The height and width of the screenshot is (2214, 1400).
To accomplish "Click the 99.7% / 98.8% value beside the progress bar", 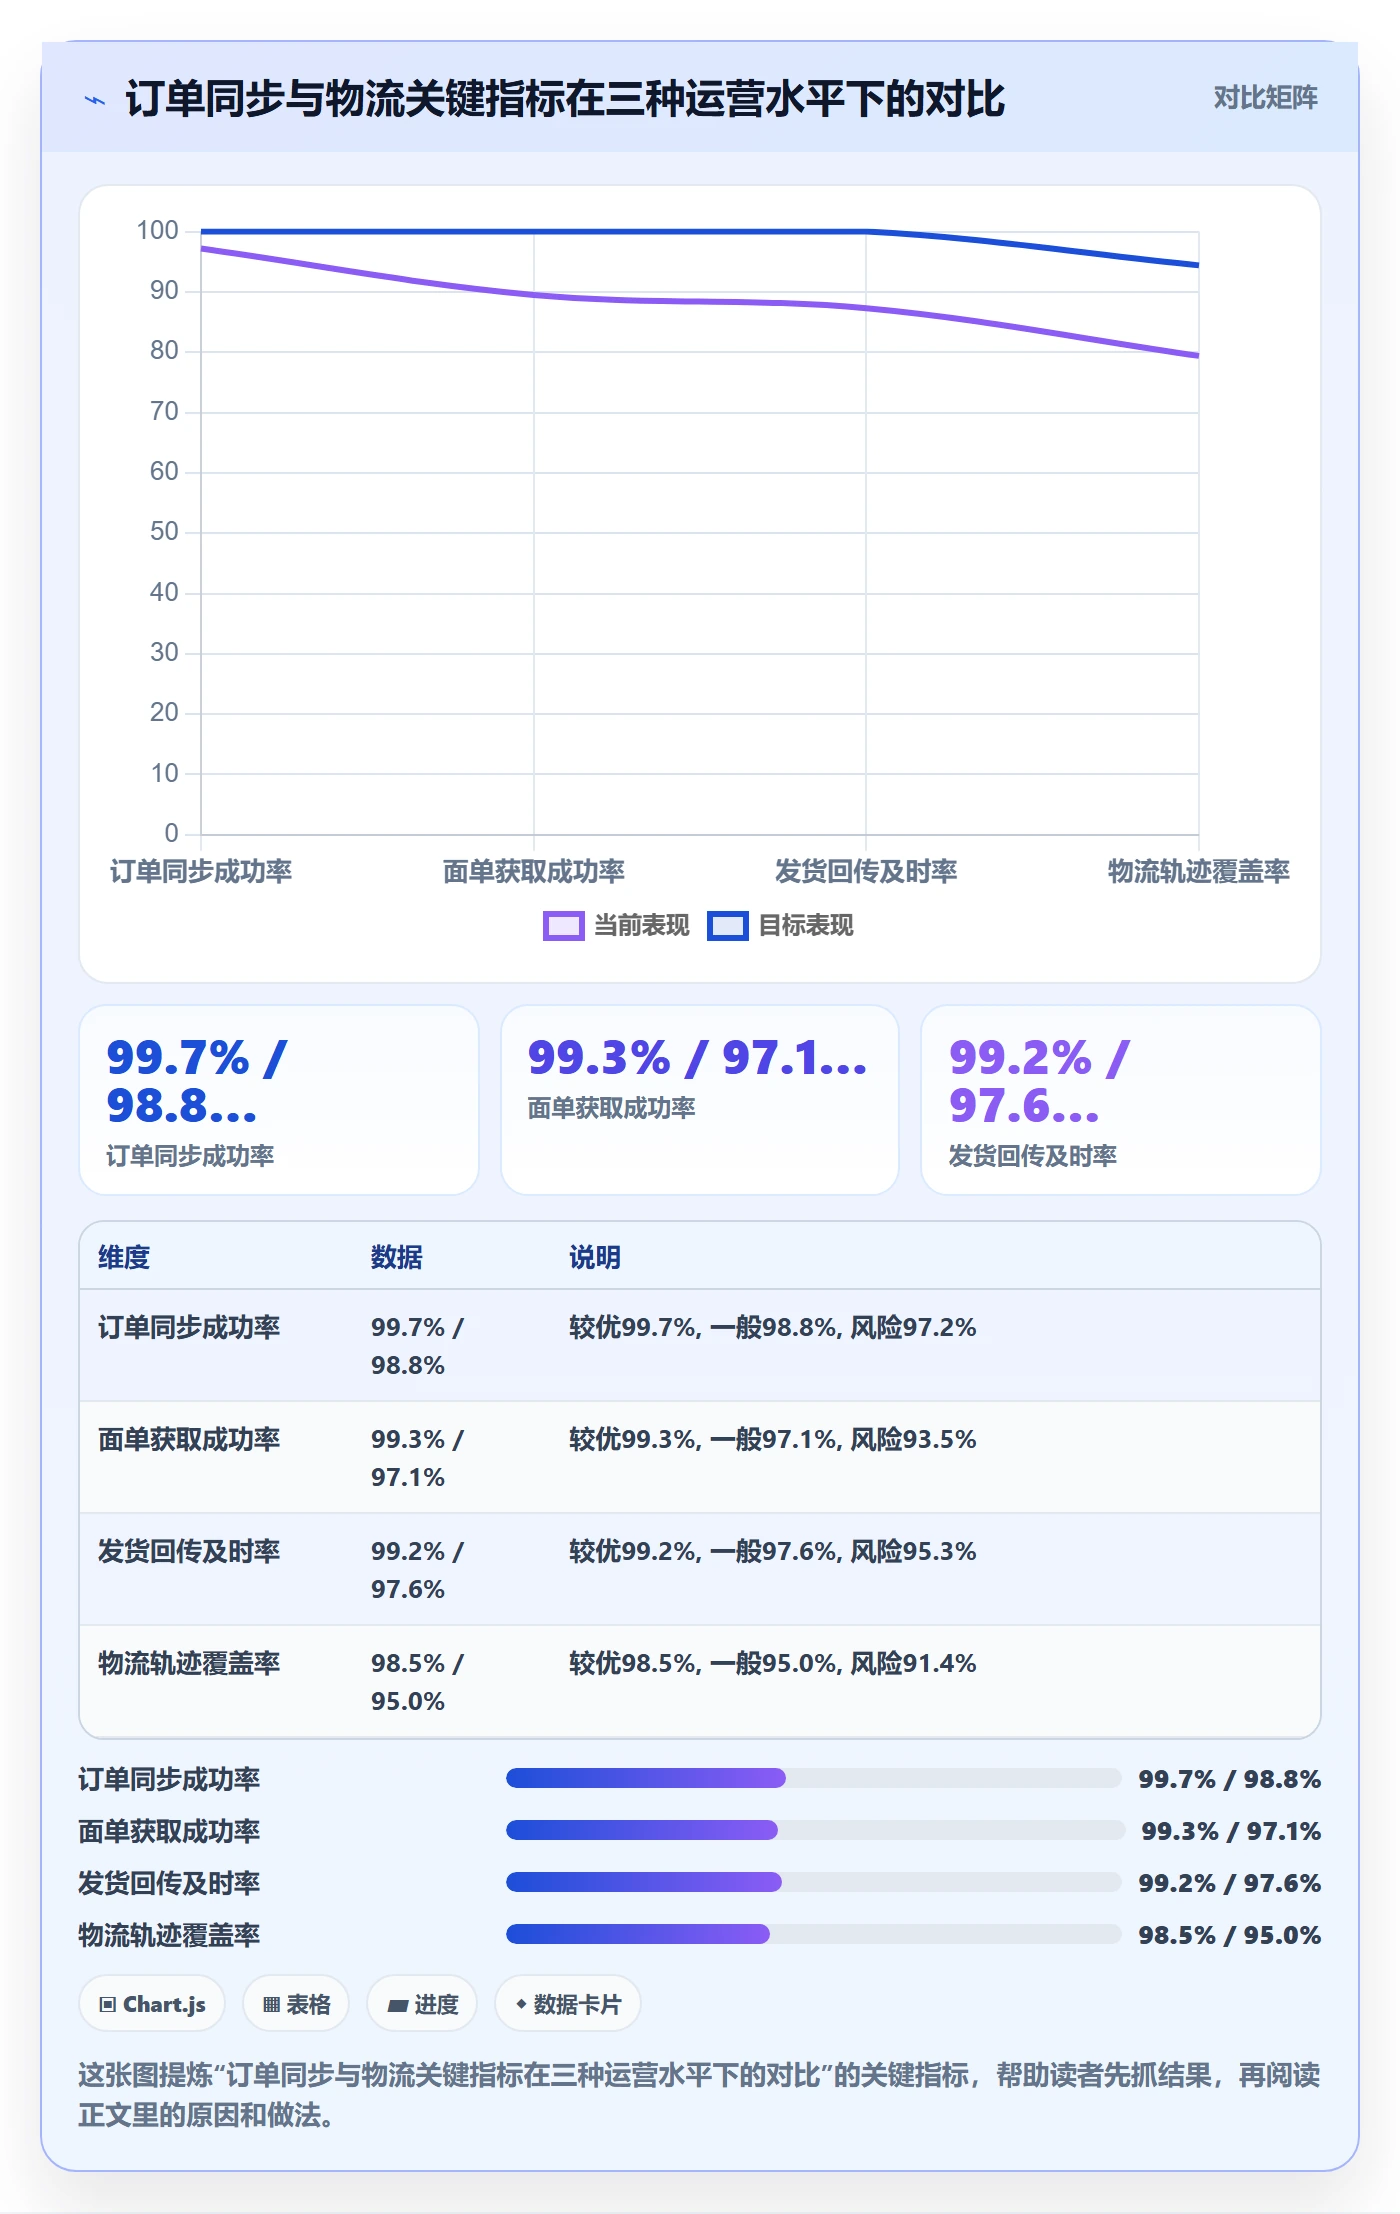I will (x=1229, y=1779).
